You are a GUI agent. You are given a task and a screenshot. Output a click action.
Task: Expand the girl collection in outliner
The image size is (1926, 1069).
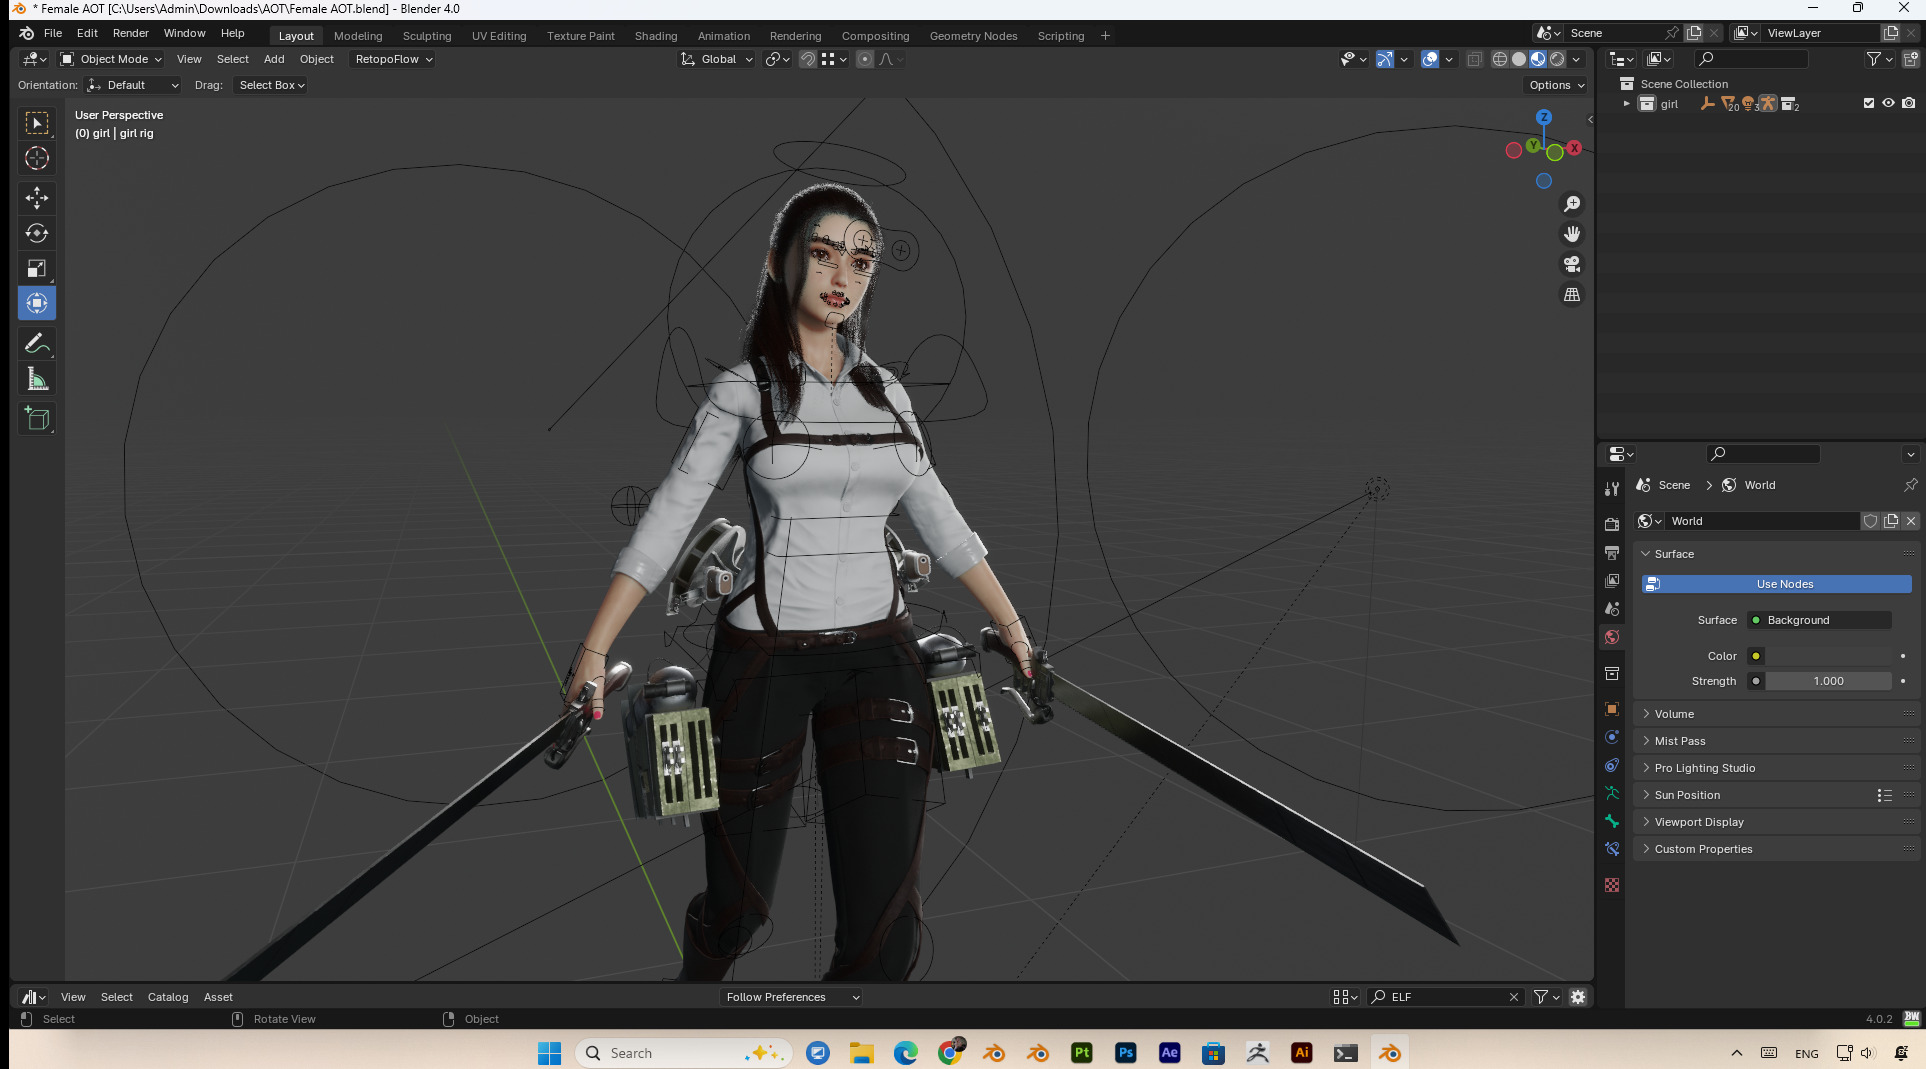[x=1627, y=104]
